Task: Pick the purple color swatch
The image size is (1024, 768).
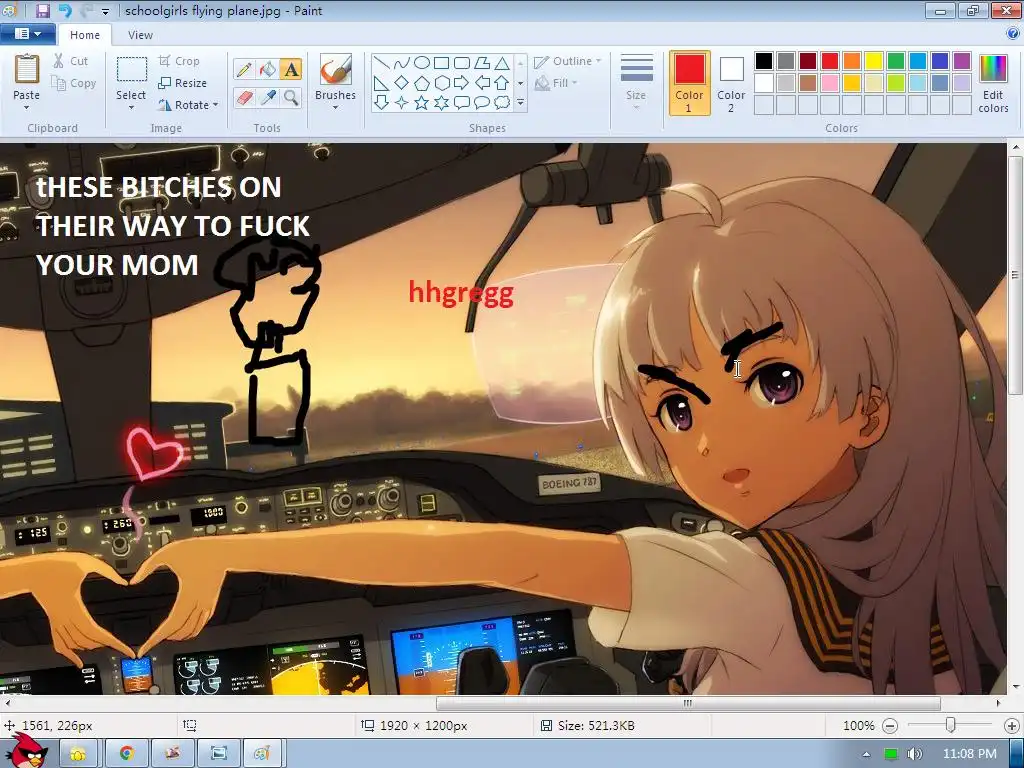Action: click(961, 61)
